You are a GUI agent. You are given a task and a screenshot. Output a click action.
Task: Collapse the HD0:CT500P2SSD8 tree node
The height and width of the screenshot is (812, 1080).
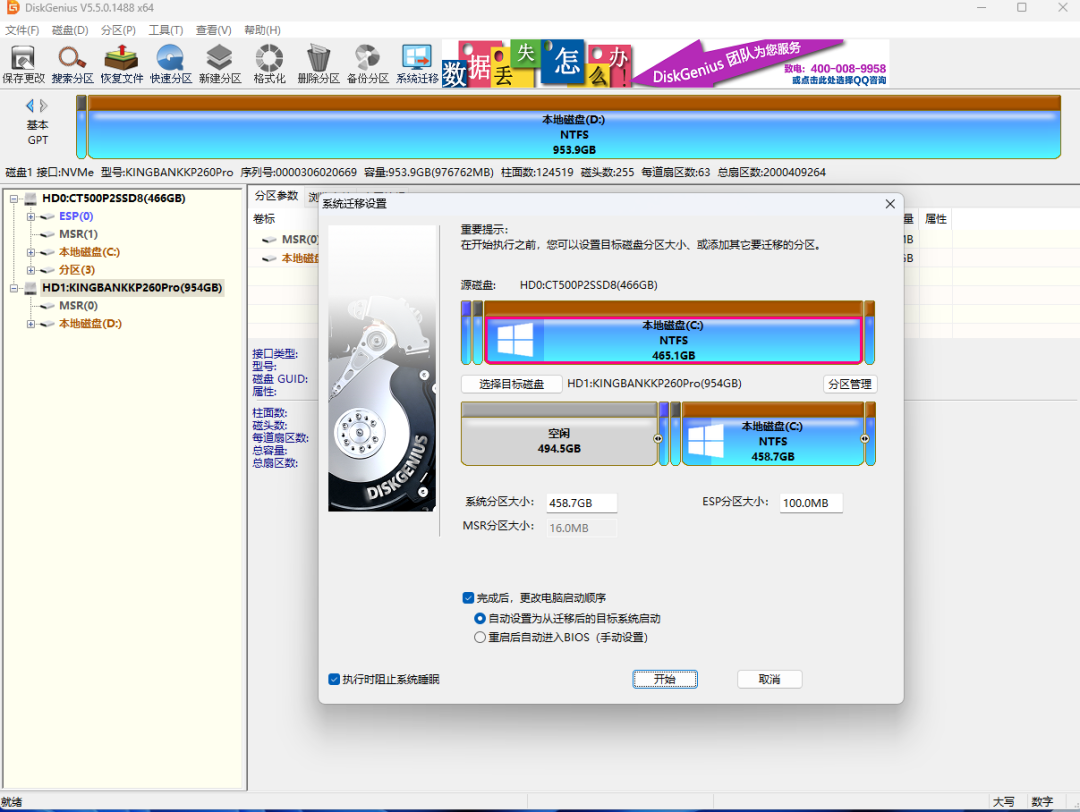coord(14,198)
